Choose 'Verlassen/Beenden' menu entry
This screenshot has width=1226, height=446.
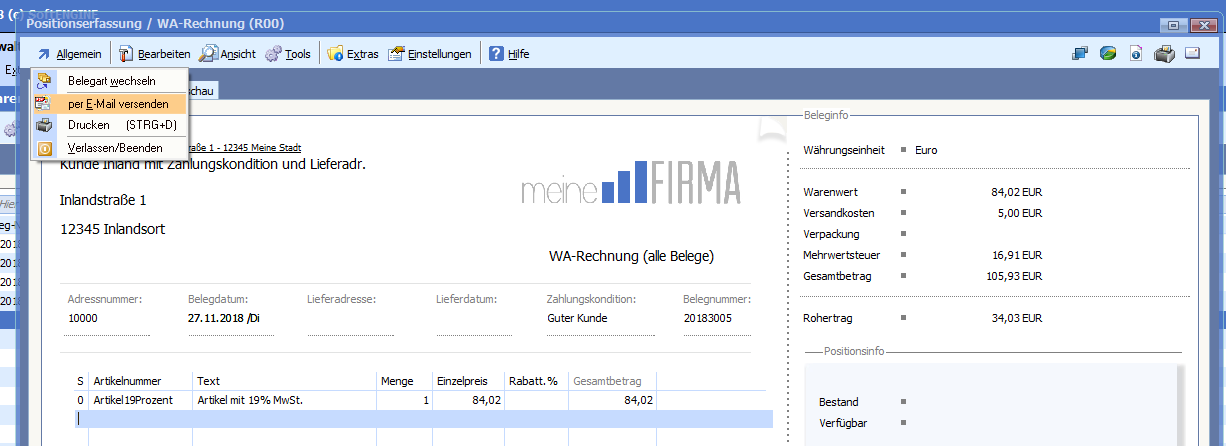point(115,148)
